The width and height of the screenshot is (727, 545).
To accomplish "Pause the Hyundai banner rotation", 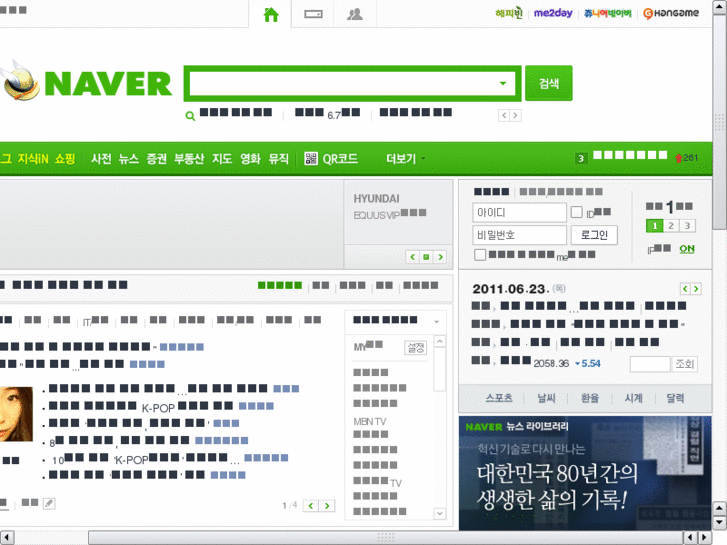I will pos(426,256).
